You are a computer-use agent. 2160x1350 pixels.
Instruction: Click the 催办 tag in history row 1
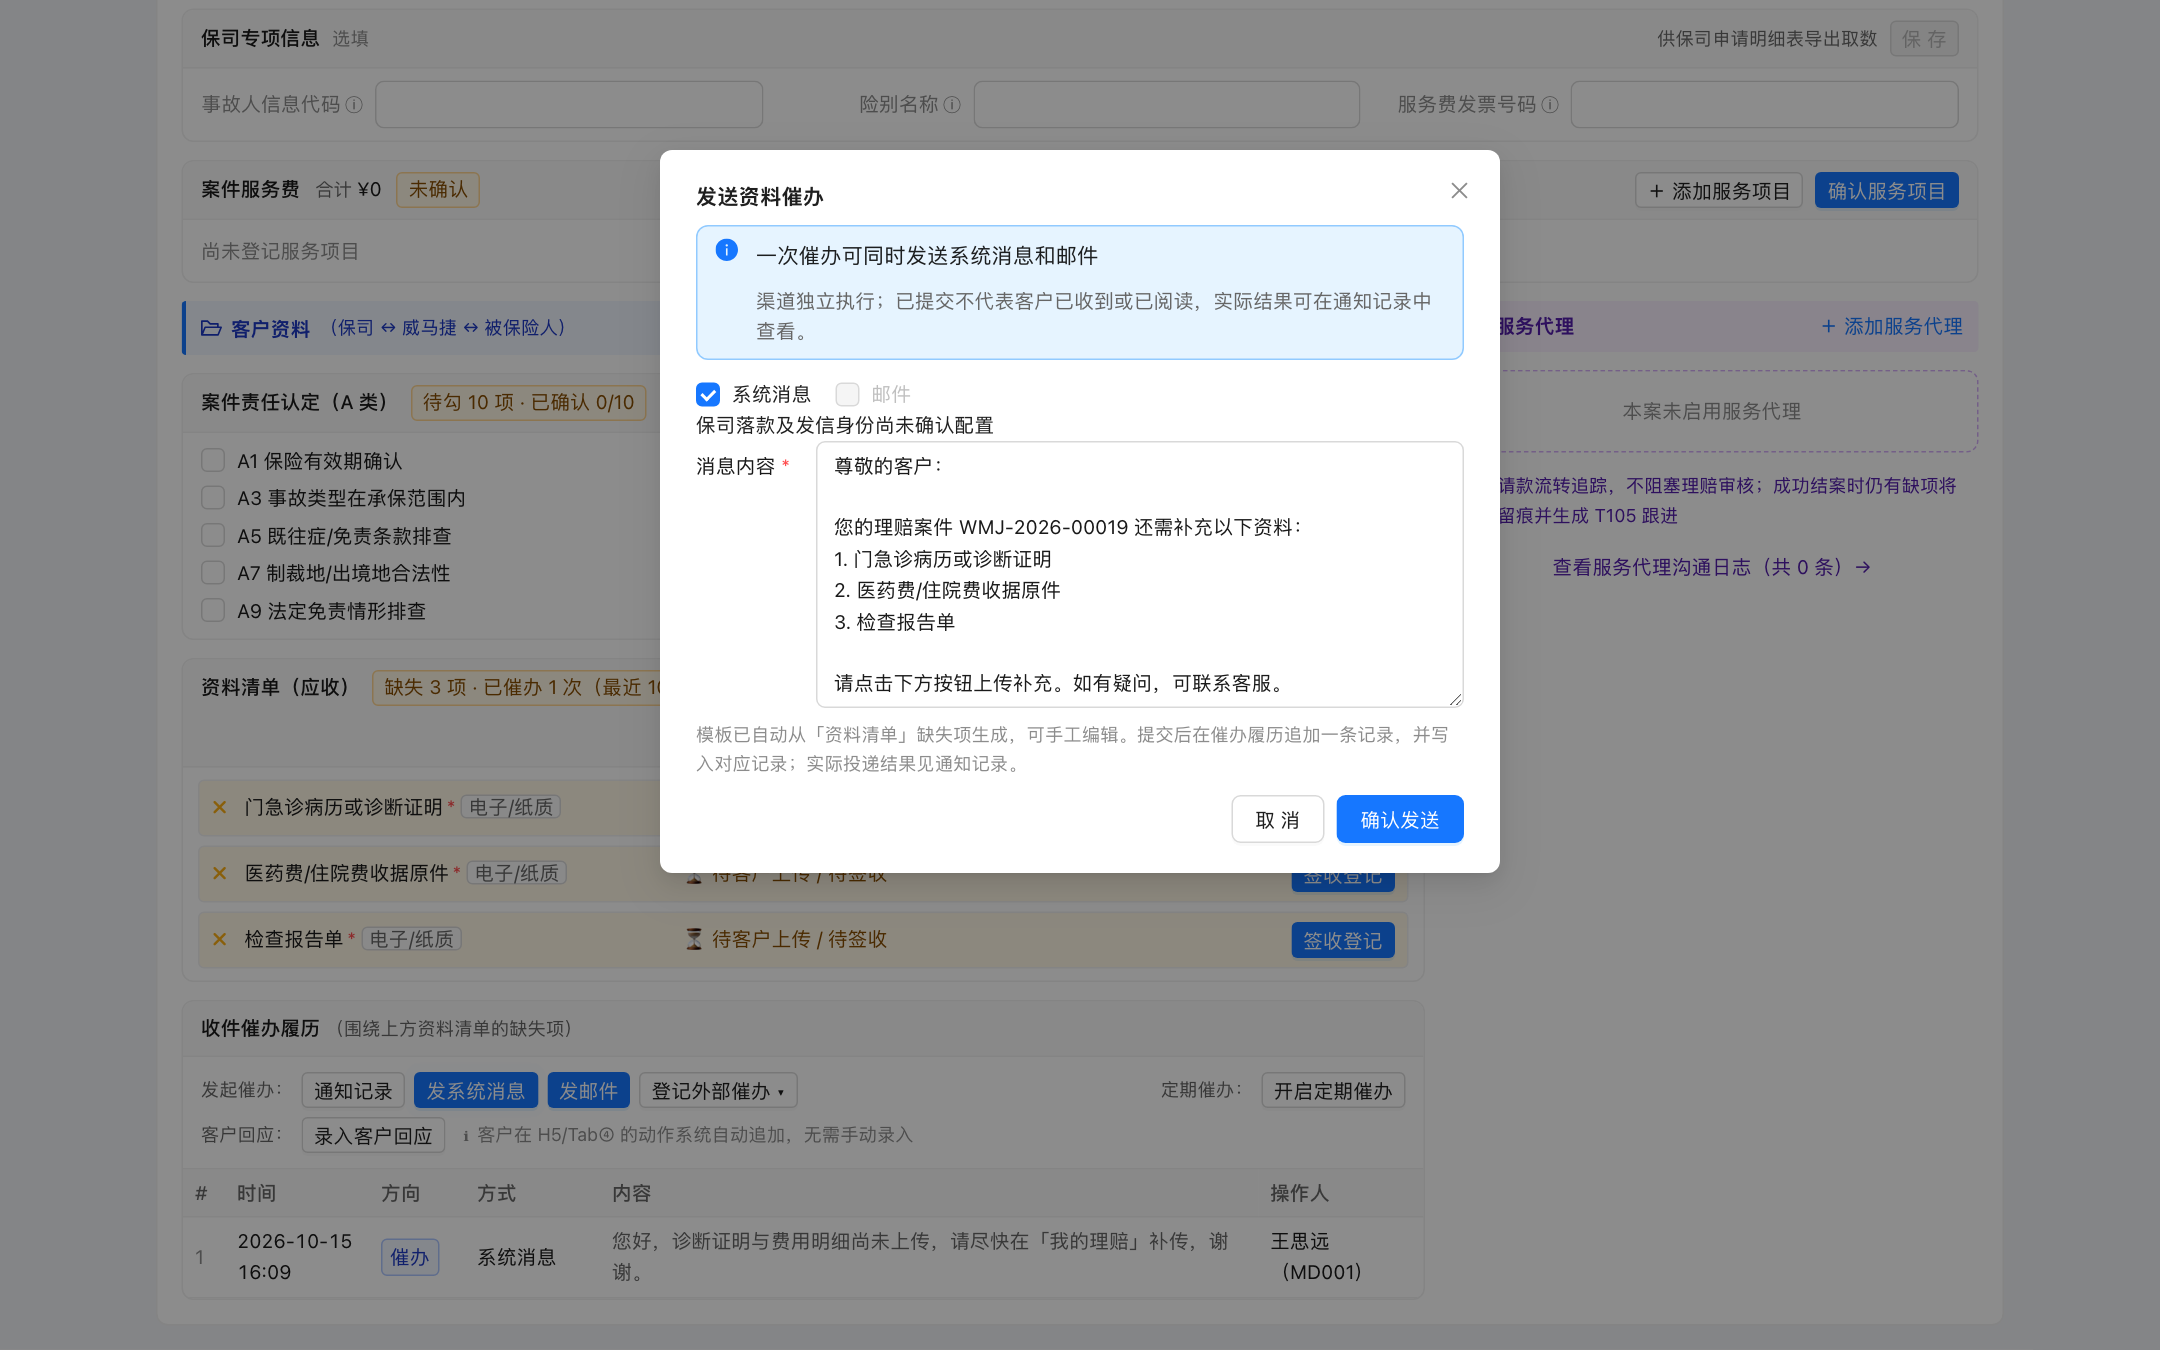tap(409, 1257)
